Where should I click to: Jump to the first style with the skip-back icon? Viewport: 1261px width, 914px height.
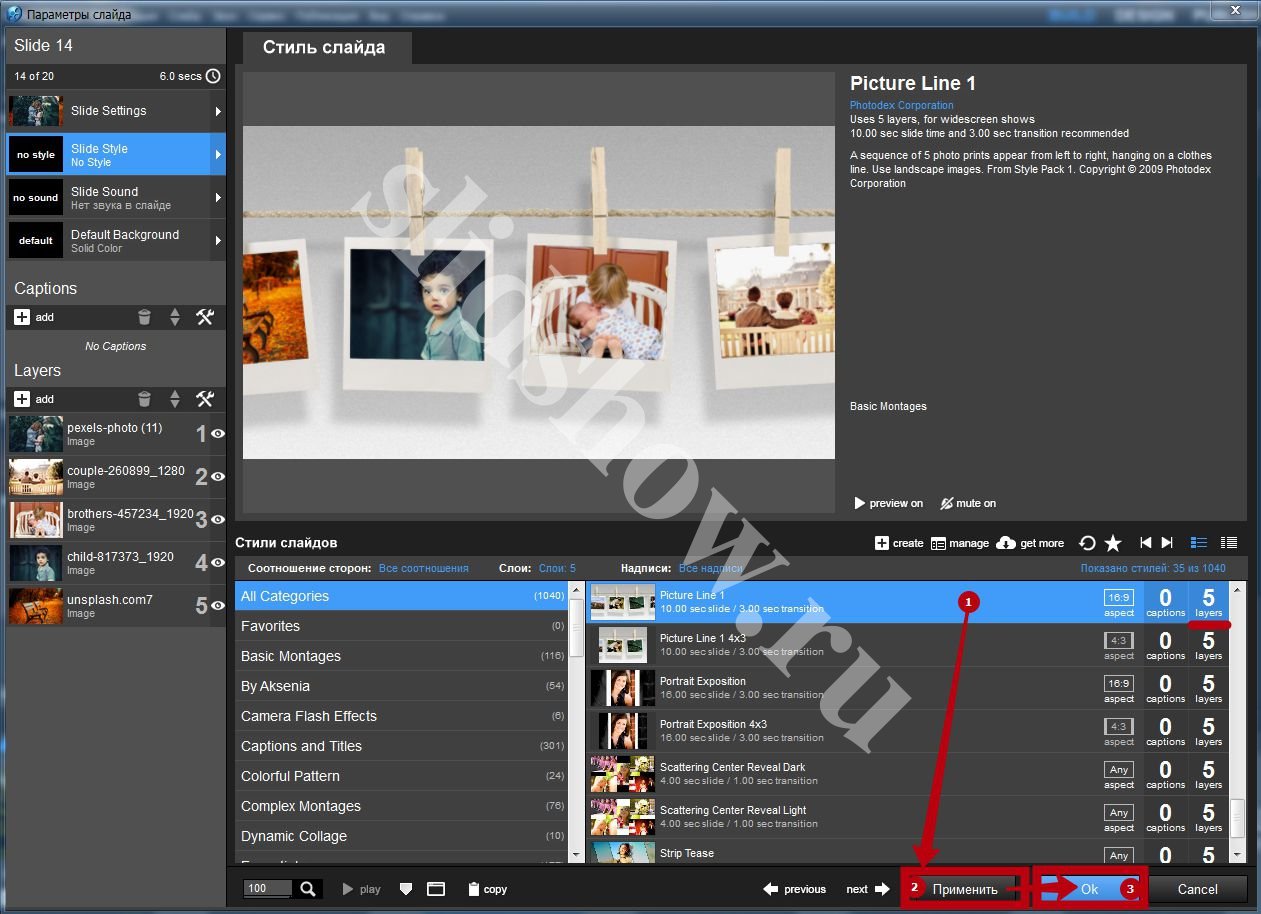(1146, 543)
